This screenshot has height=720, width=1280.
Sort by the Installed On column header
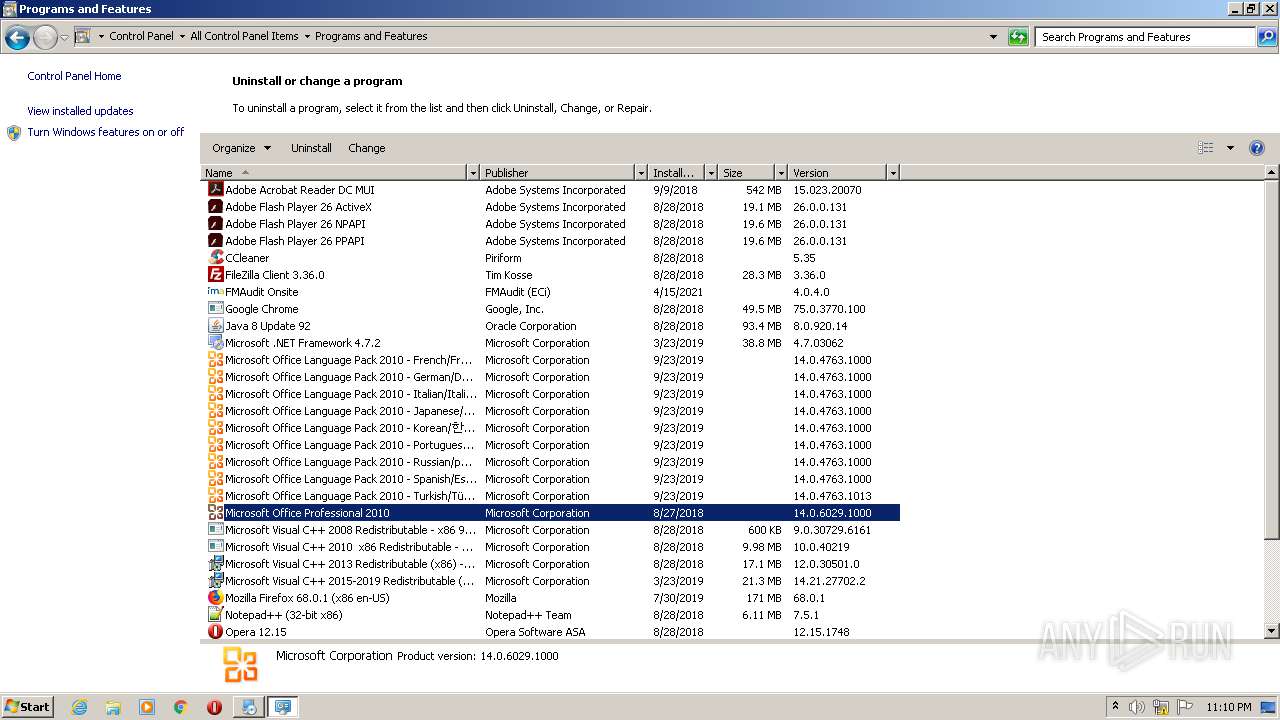(x=676, y=172)
